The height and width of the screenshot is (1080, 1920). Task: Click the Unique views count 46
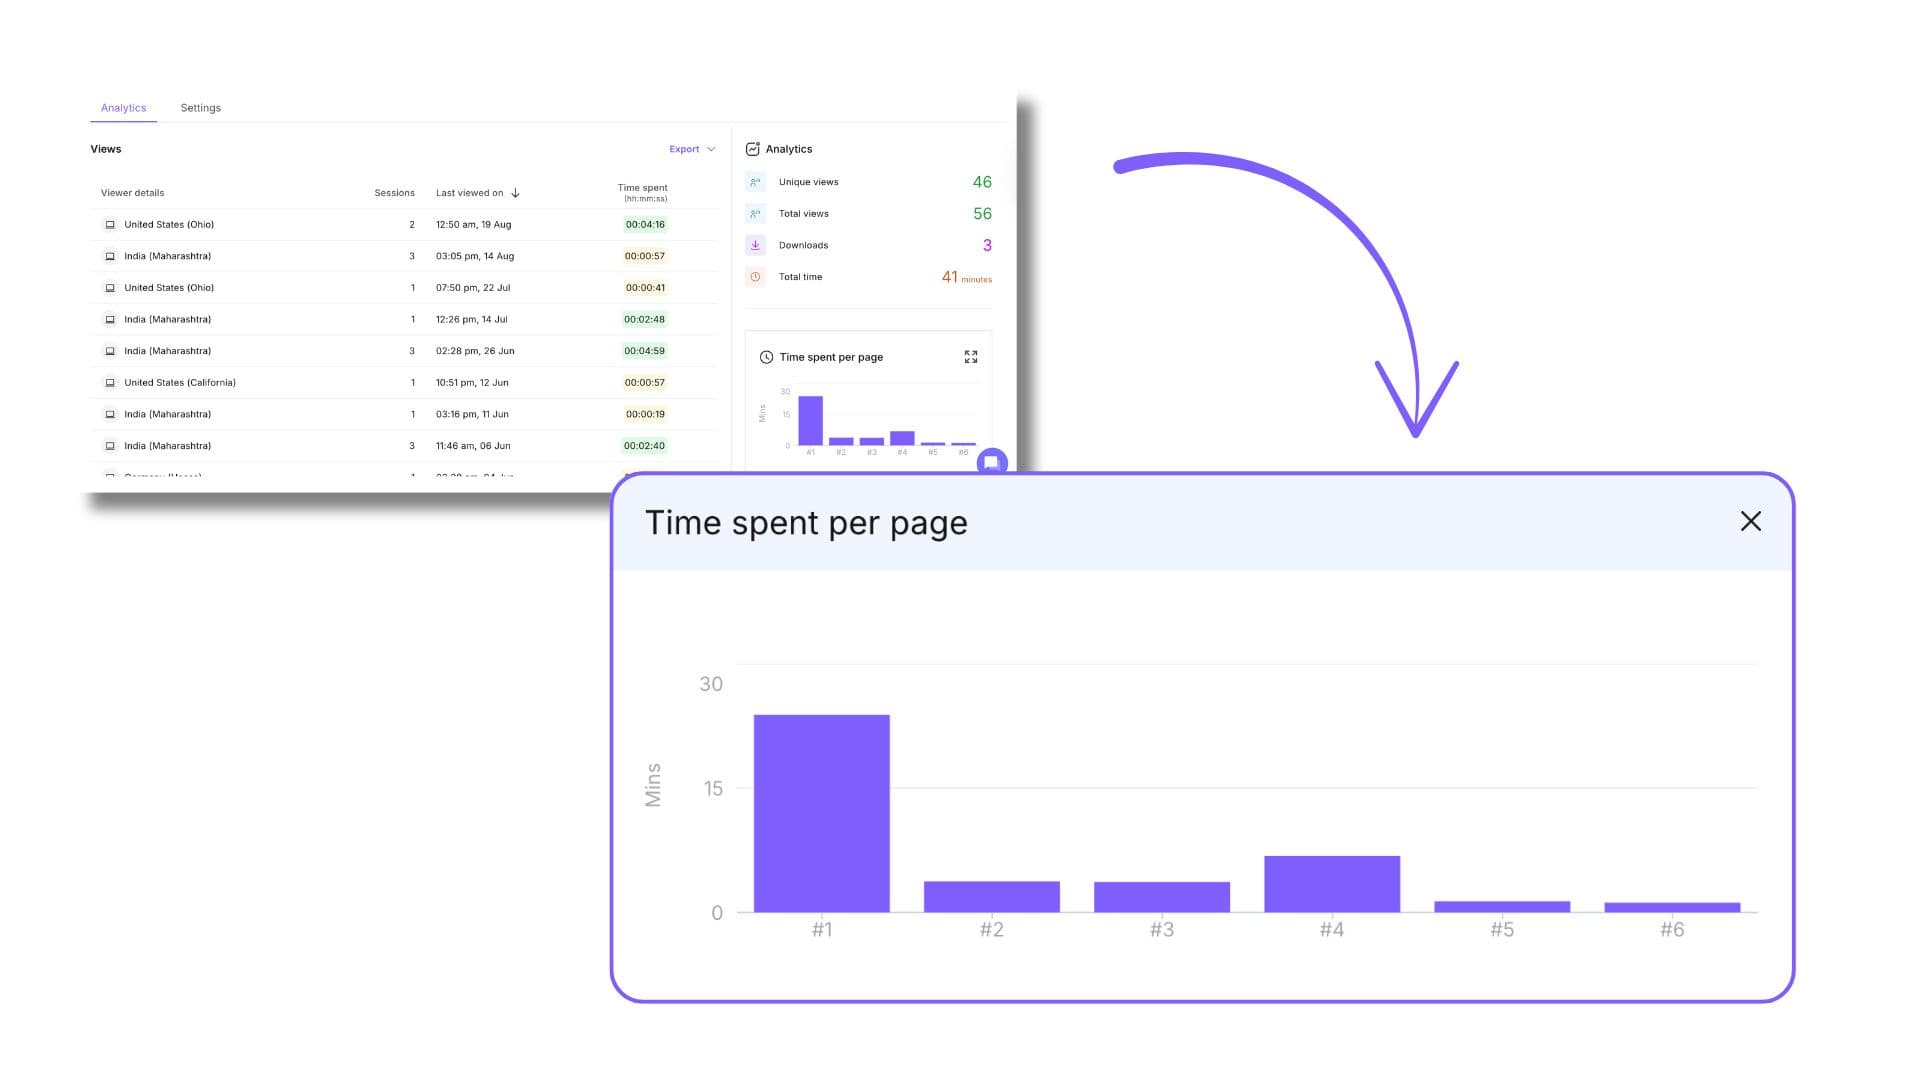981,182
